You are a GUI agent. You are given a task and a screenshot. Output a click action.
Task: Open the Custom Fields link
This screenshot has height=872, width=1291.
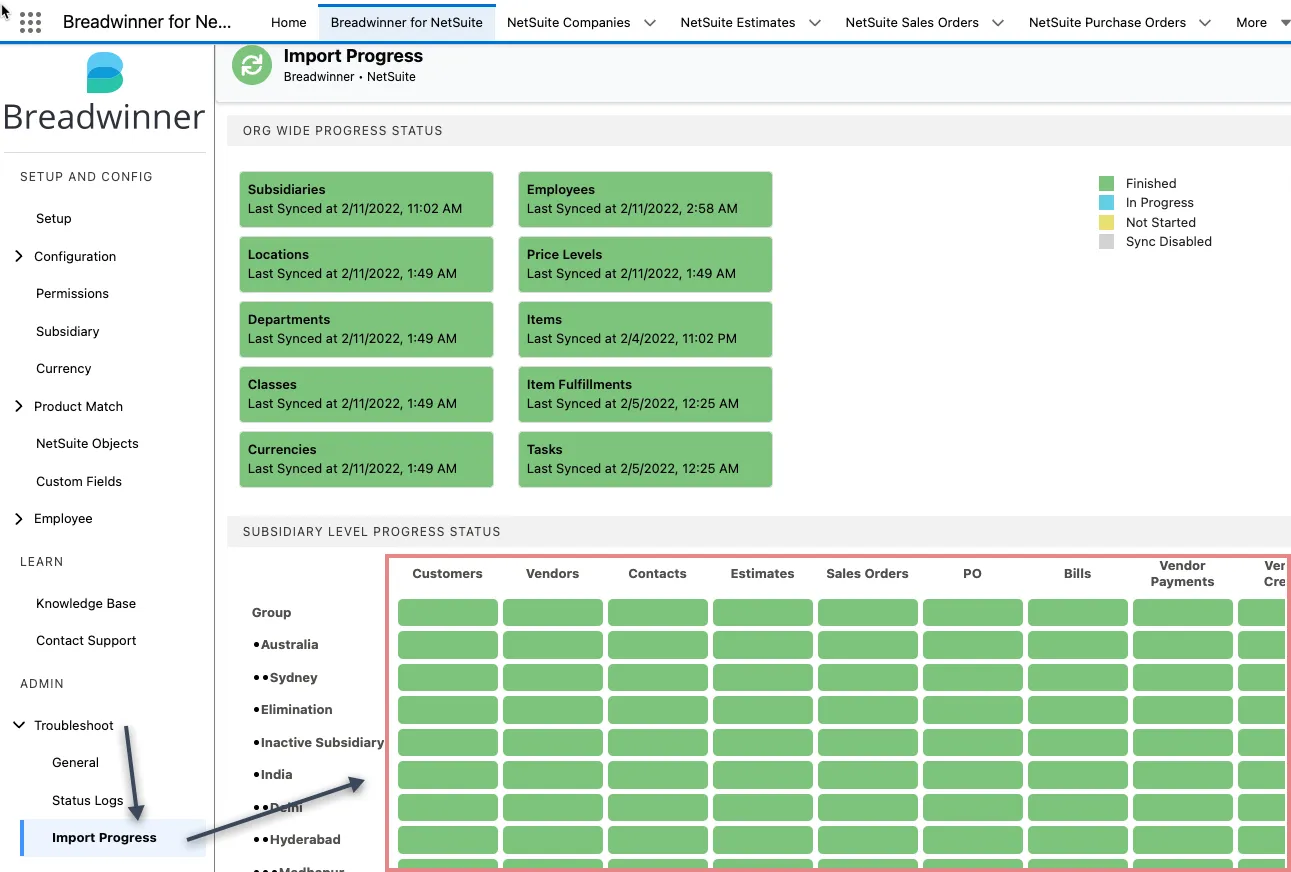coord(79,481)
